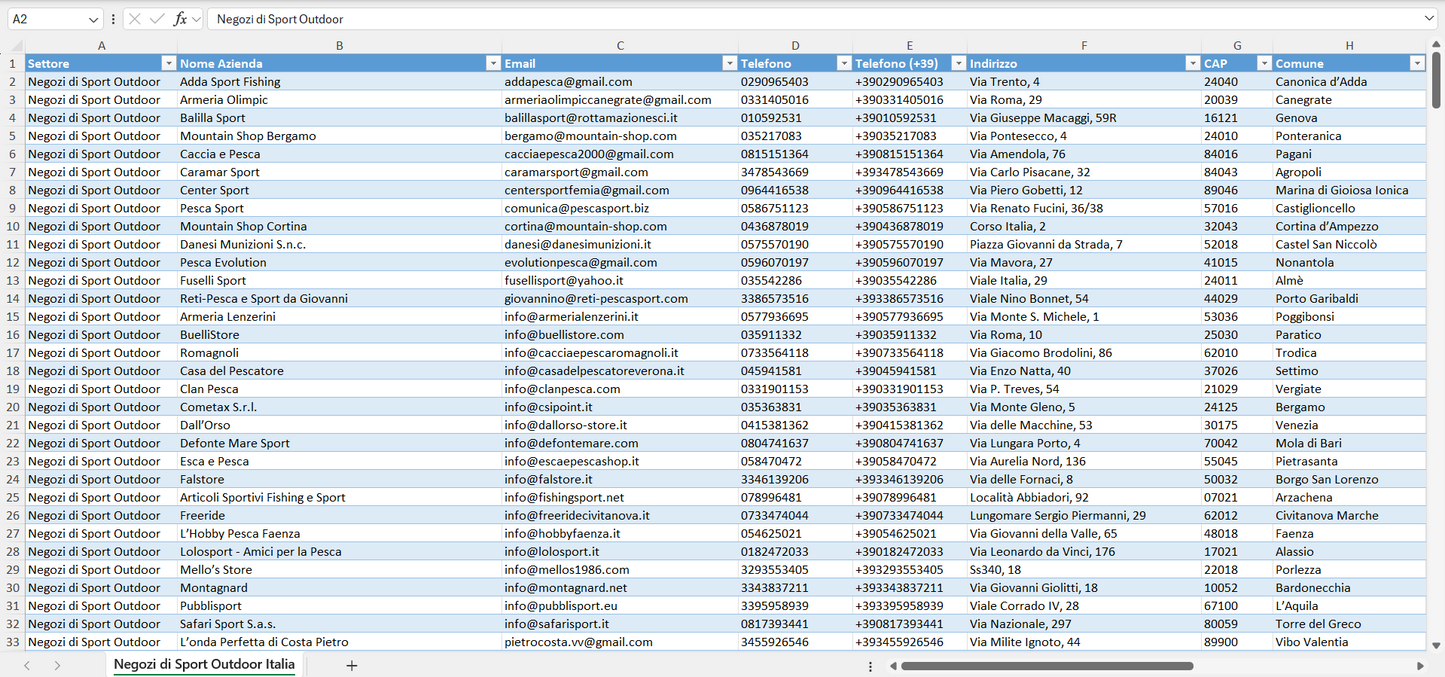Select cell Danesi Munizioni S.n.c.
This screenshot has height=677, width=1445.
point(339,244)
